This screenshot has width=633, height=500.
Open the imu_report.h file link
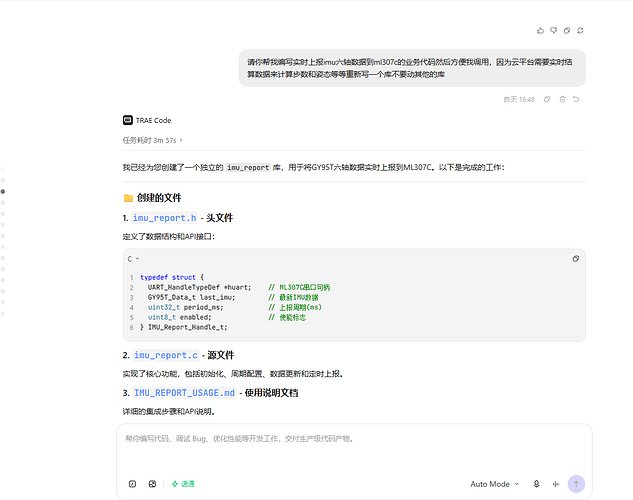point(164,218)
